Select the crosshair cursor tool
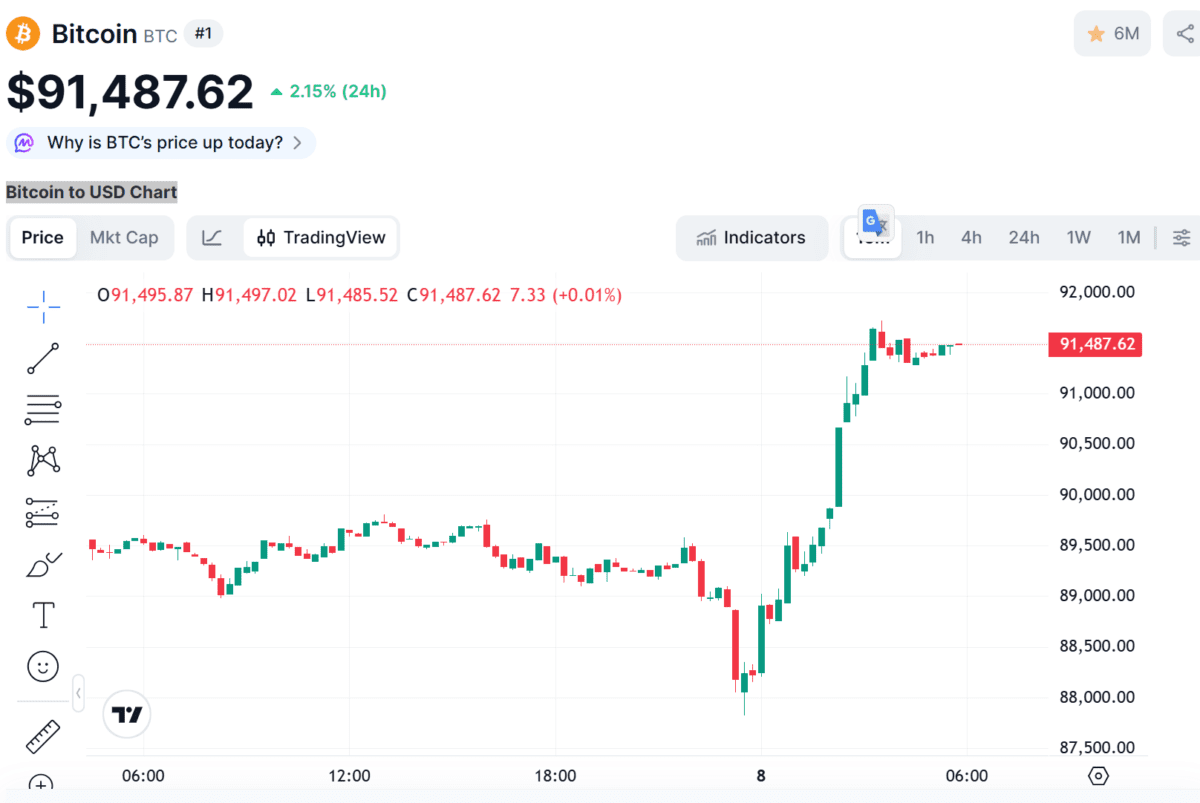The image size is (1200, 803). click(x=43, y=307)
